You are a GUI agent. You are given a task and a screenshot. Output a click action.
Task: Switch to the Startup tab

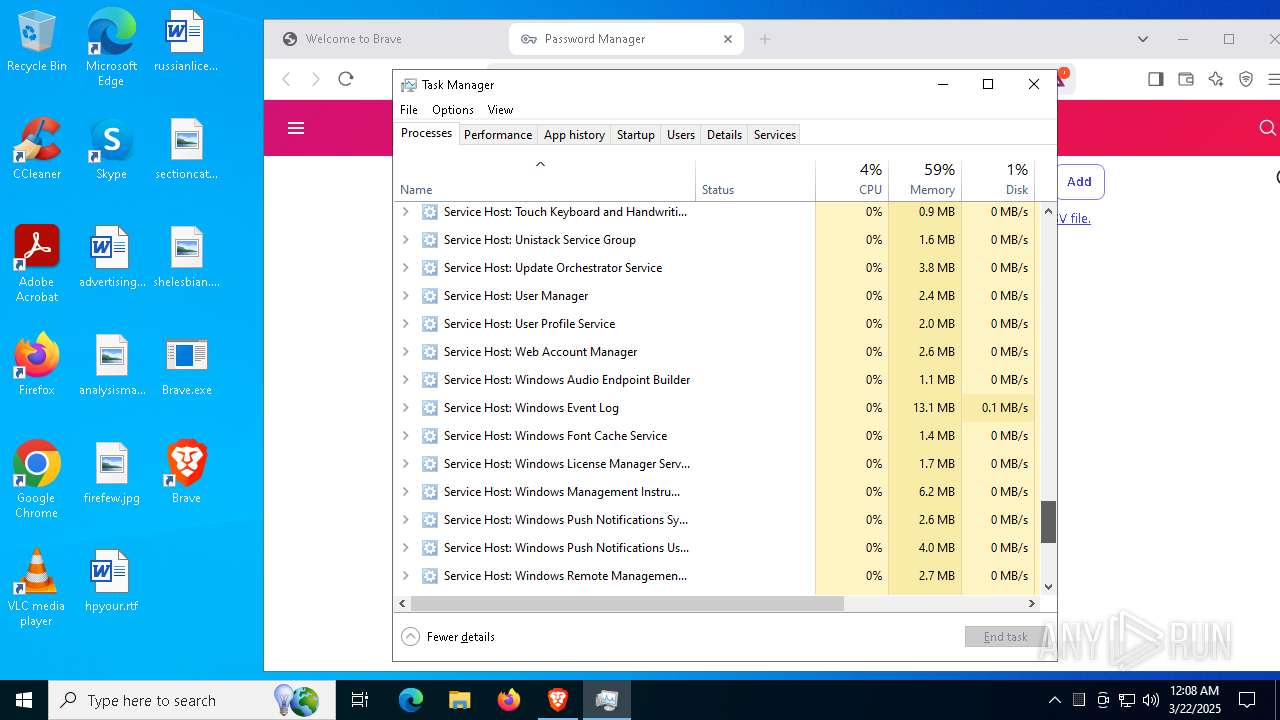coord(636,135)
